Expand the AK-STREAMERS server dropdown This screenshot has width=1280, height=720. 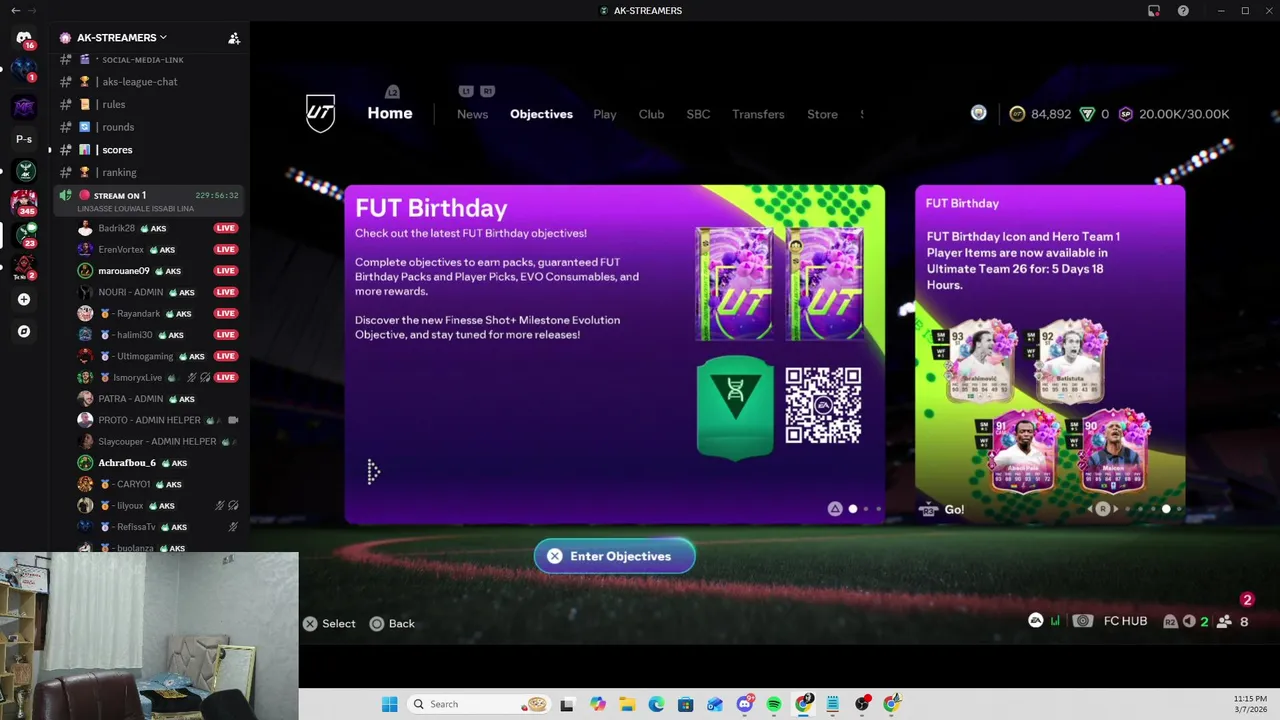click(122, 38)
